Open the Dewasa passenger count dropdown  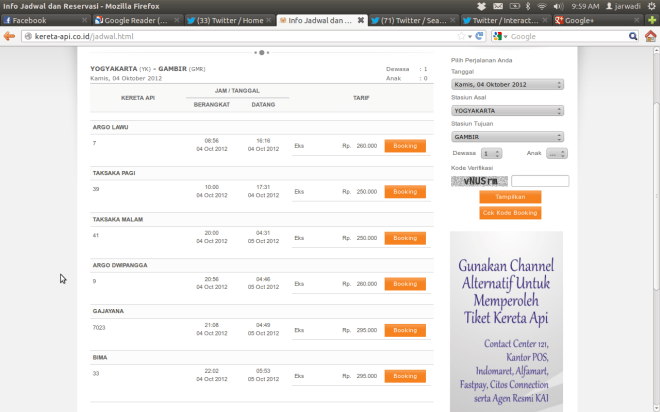[491, 154]
